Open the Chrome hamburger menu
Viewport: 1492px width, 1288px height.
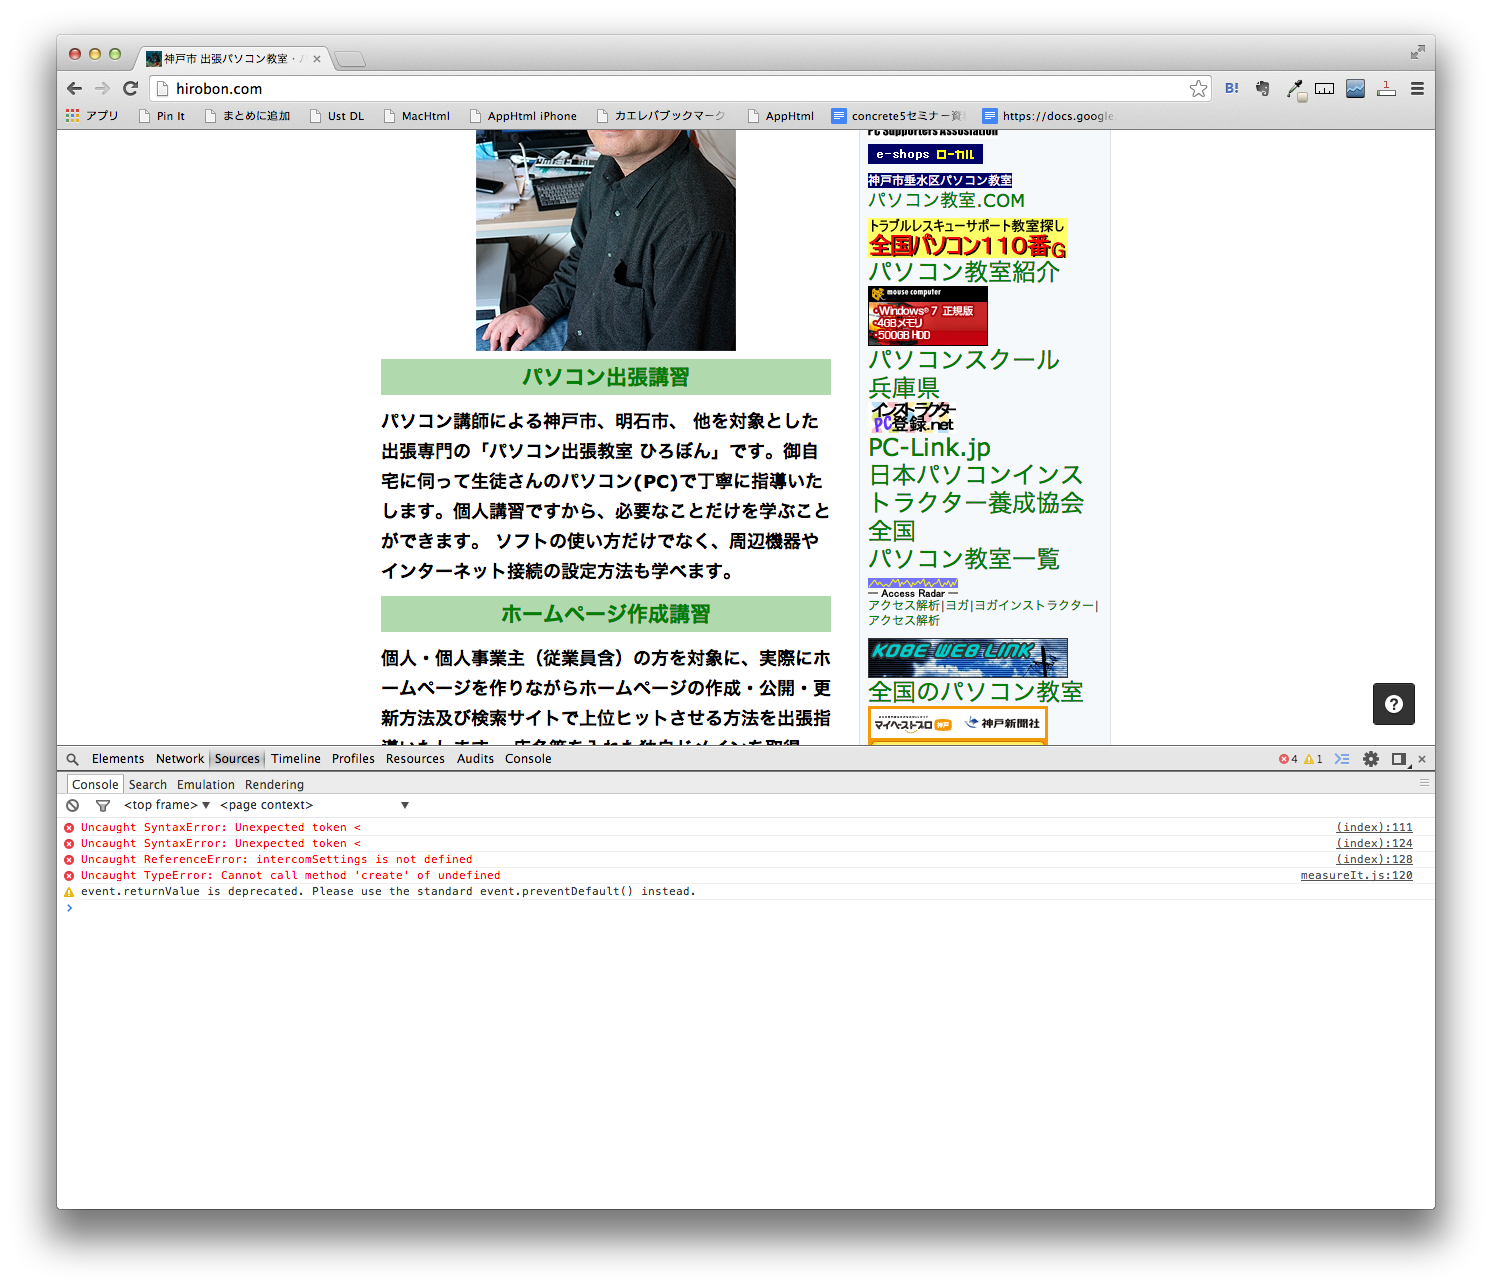1417,88
